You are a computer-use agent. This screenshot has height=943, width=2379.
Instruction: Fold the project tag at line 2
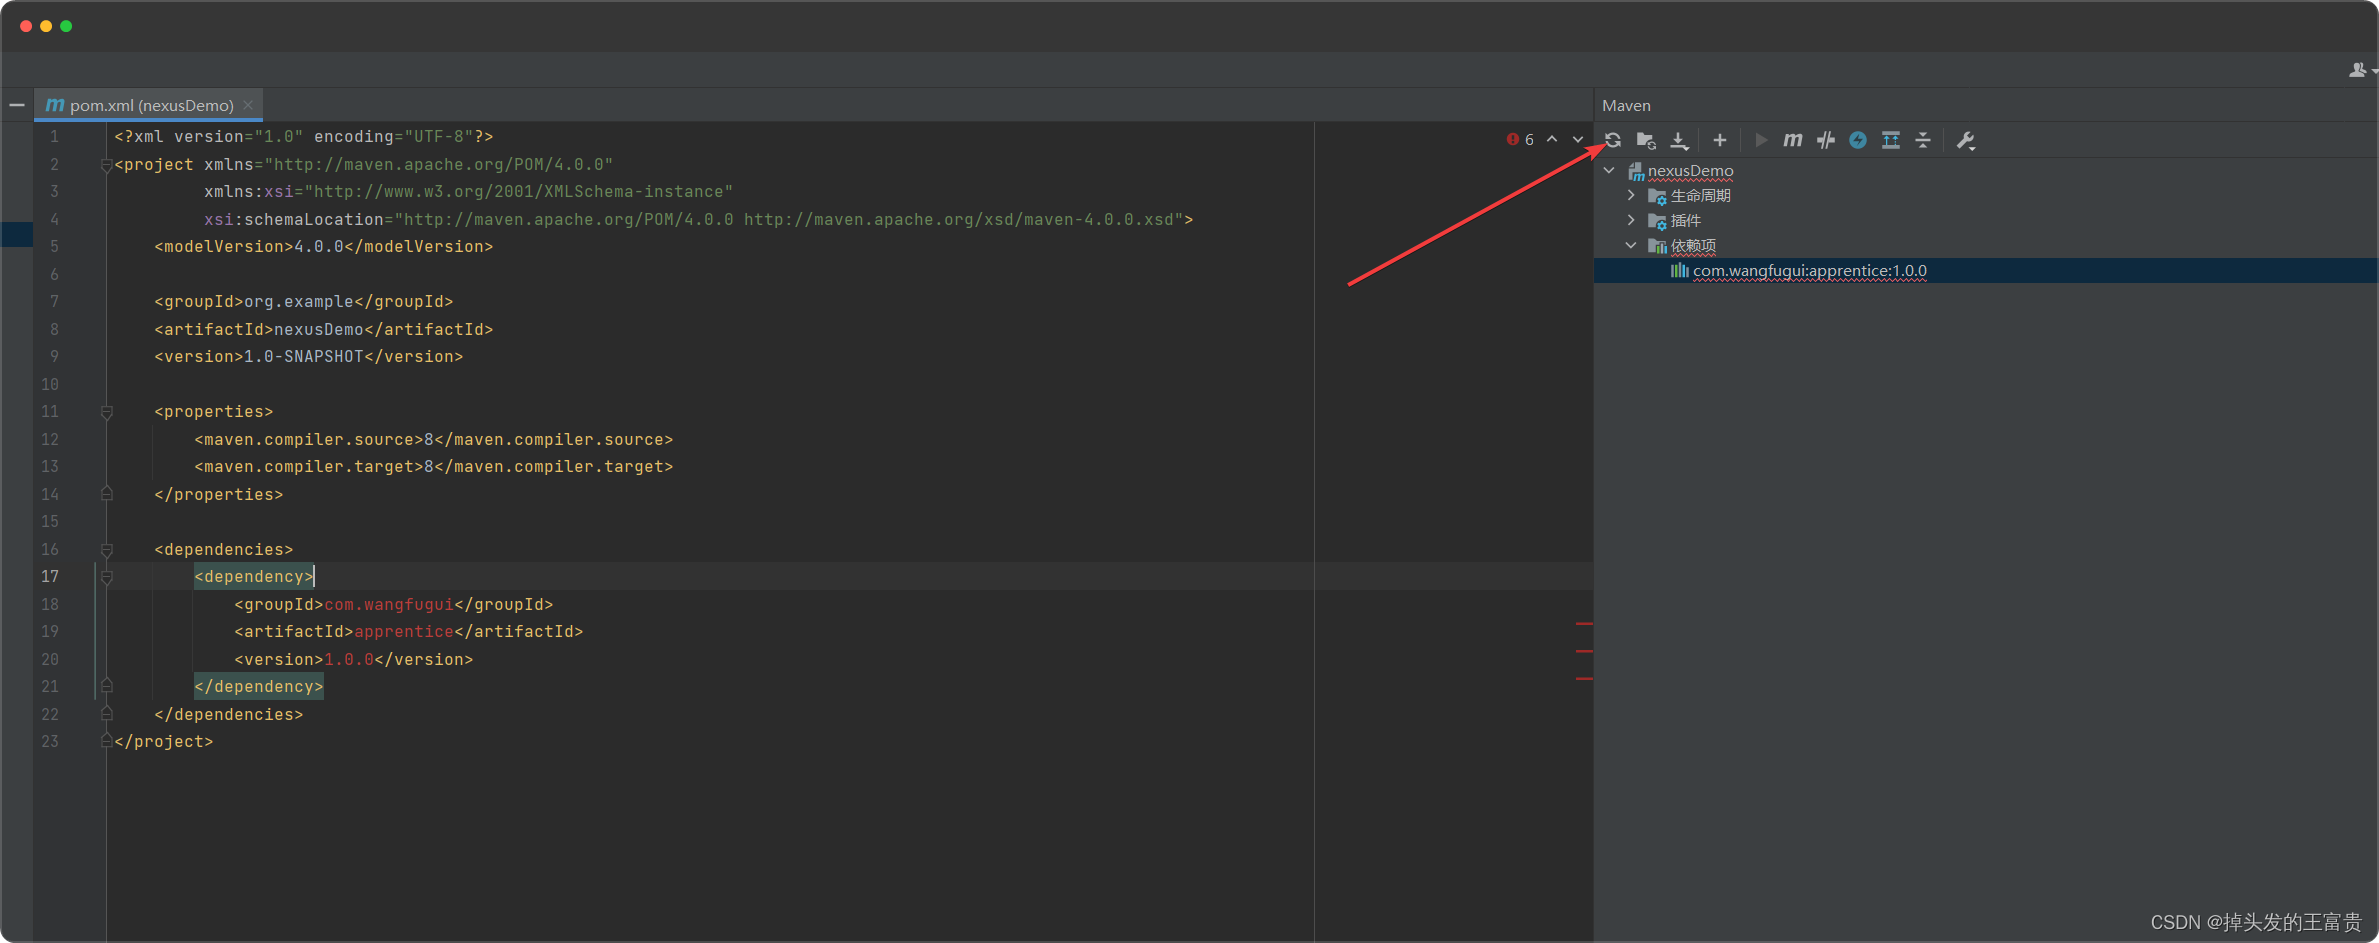coord(106,165)
